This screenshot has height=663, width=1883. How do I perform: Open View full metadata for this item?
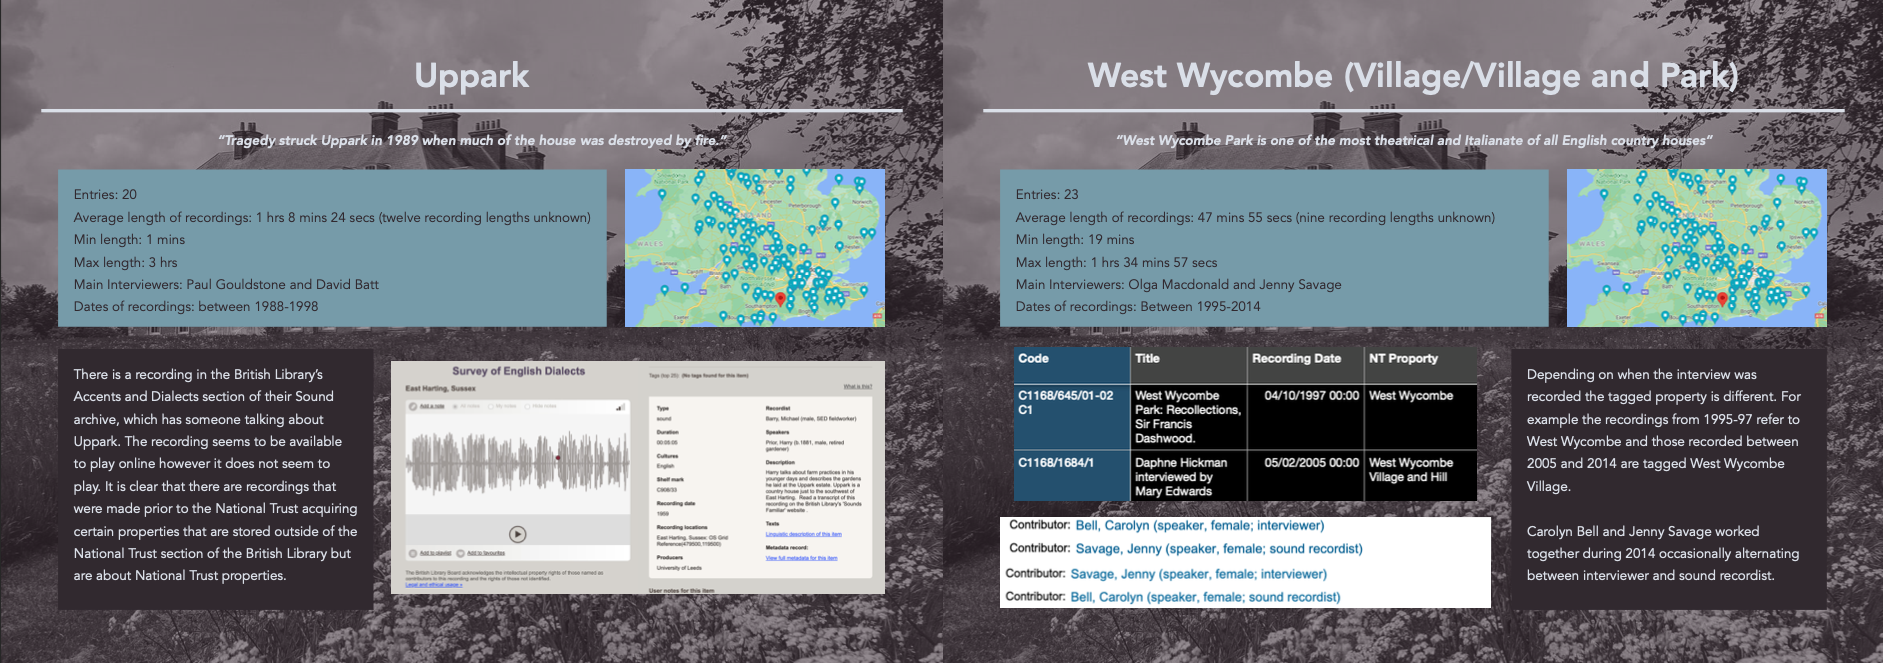[x=801, y=558]
